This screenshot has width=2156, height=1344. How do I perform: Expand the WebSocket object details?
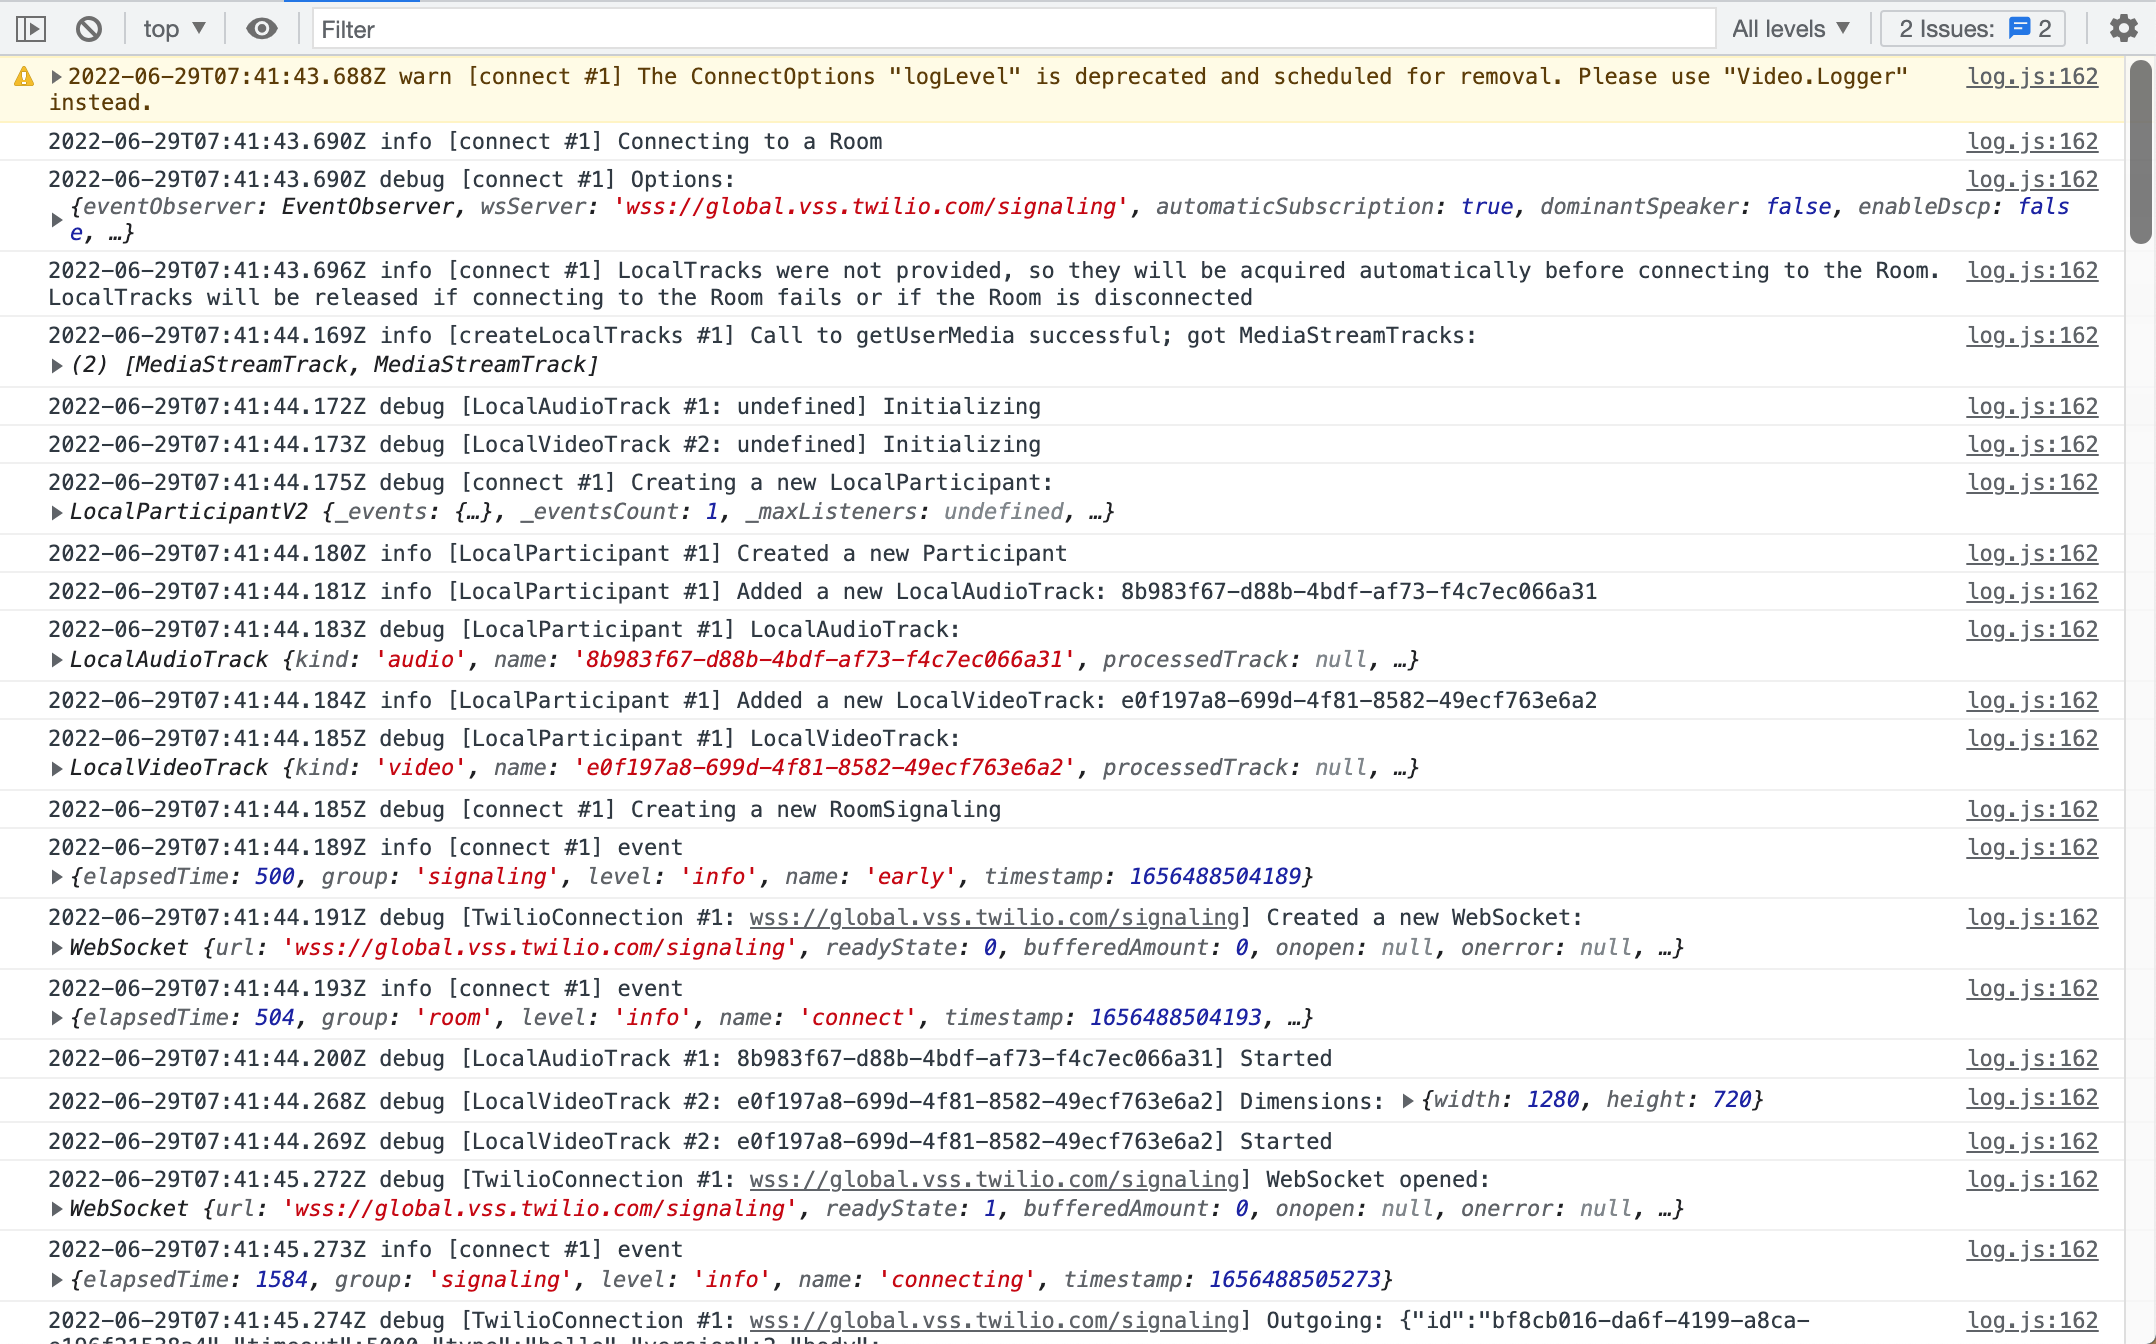click(57, 947)
